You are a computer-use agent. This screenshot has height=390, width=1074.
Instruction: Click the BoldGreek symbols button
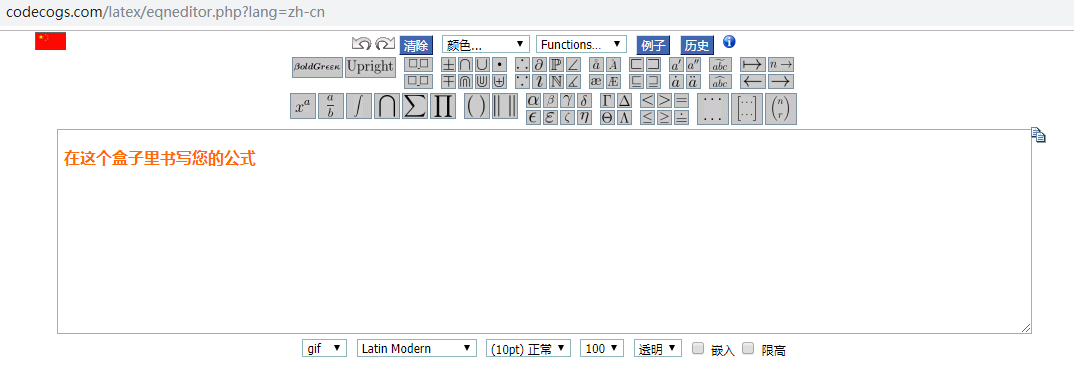317,67
